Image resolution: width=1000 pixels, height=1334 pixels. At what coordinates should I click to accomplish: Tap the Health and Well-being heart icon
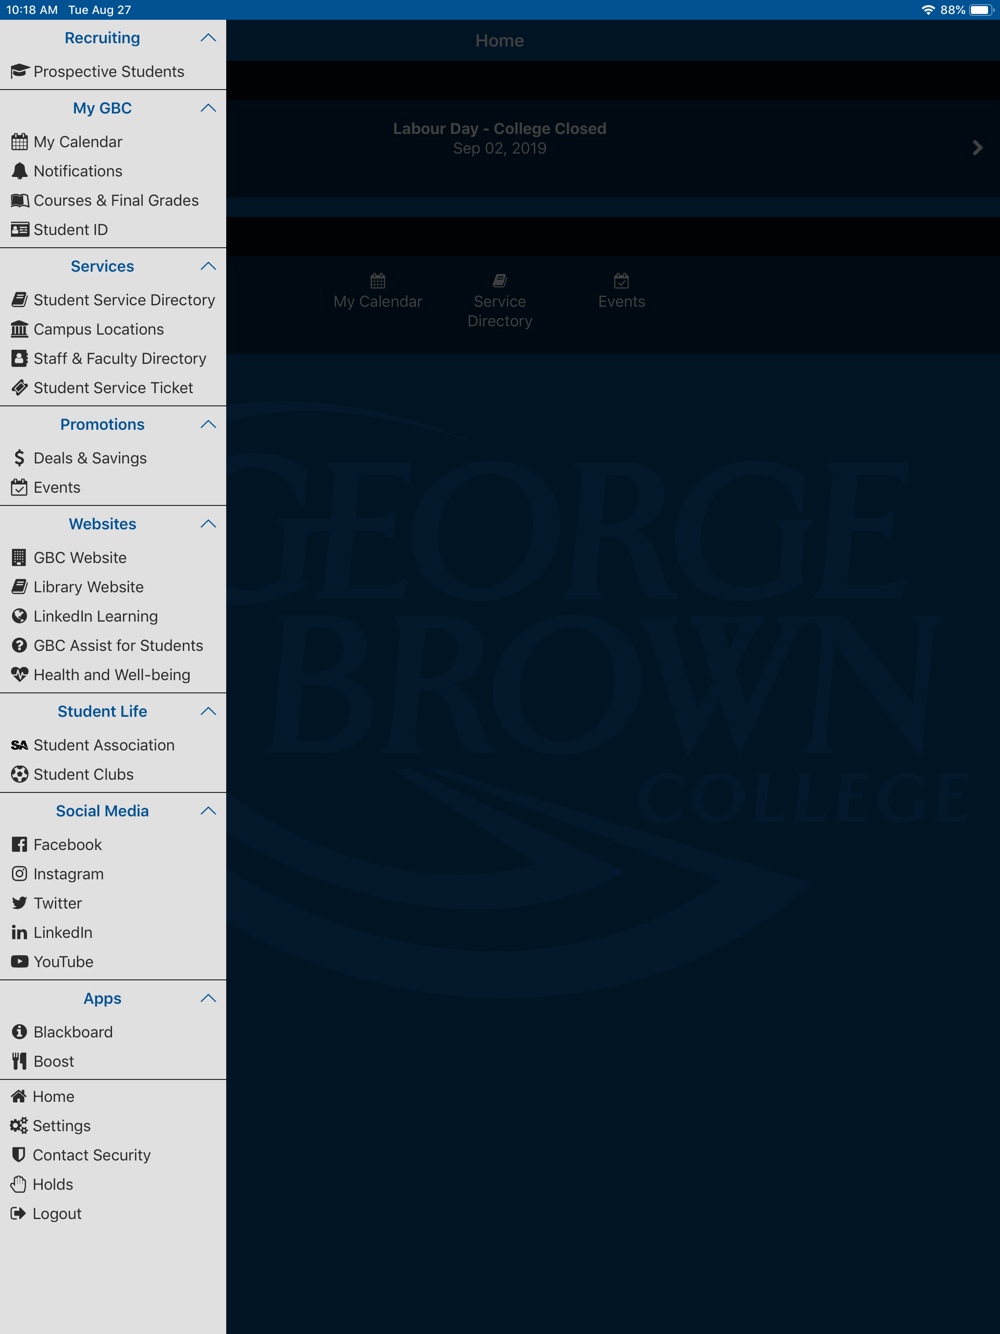click(19, 675)
